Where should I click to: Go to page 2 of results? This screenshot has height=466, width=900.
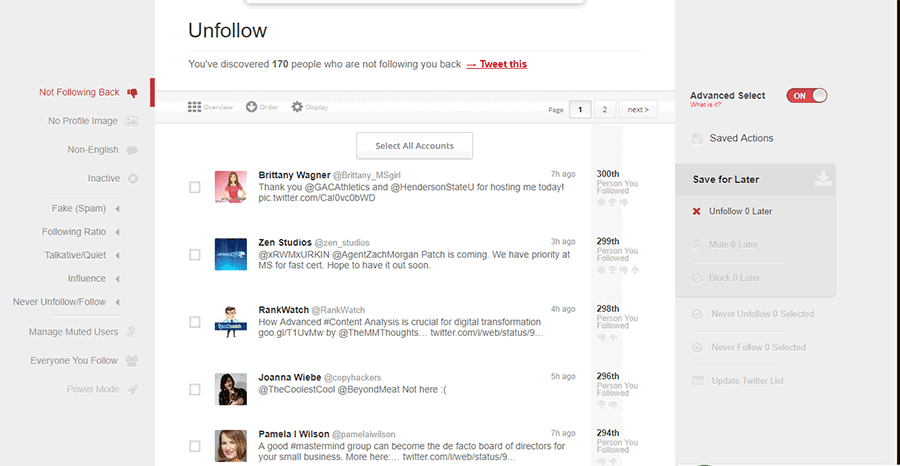605,110
